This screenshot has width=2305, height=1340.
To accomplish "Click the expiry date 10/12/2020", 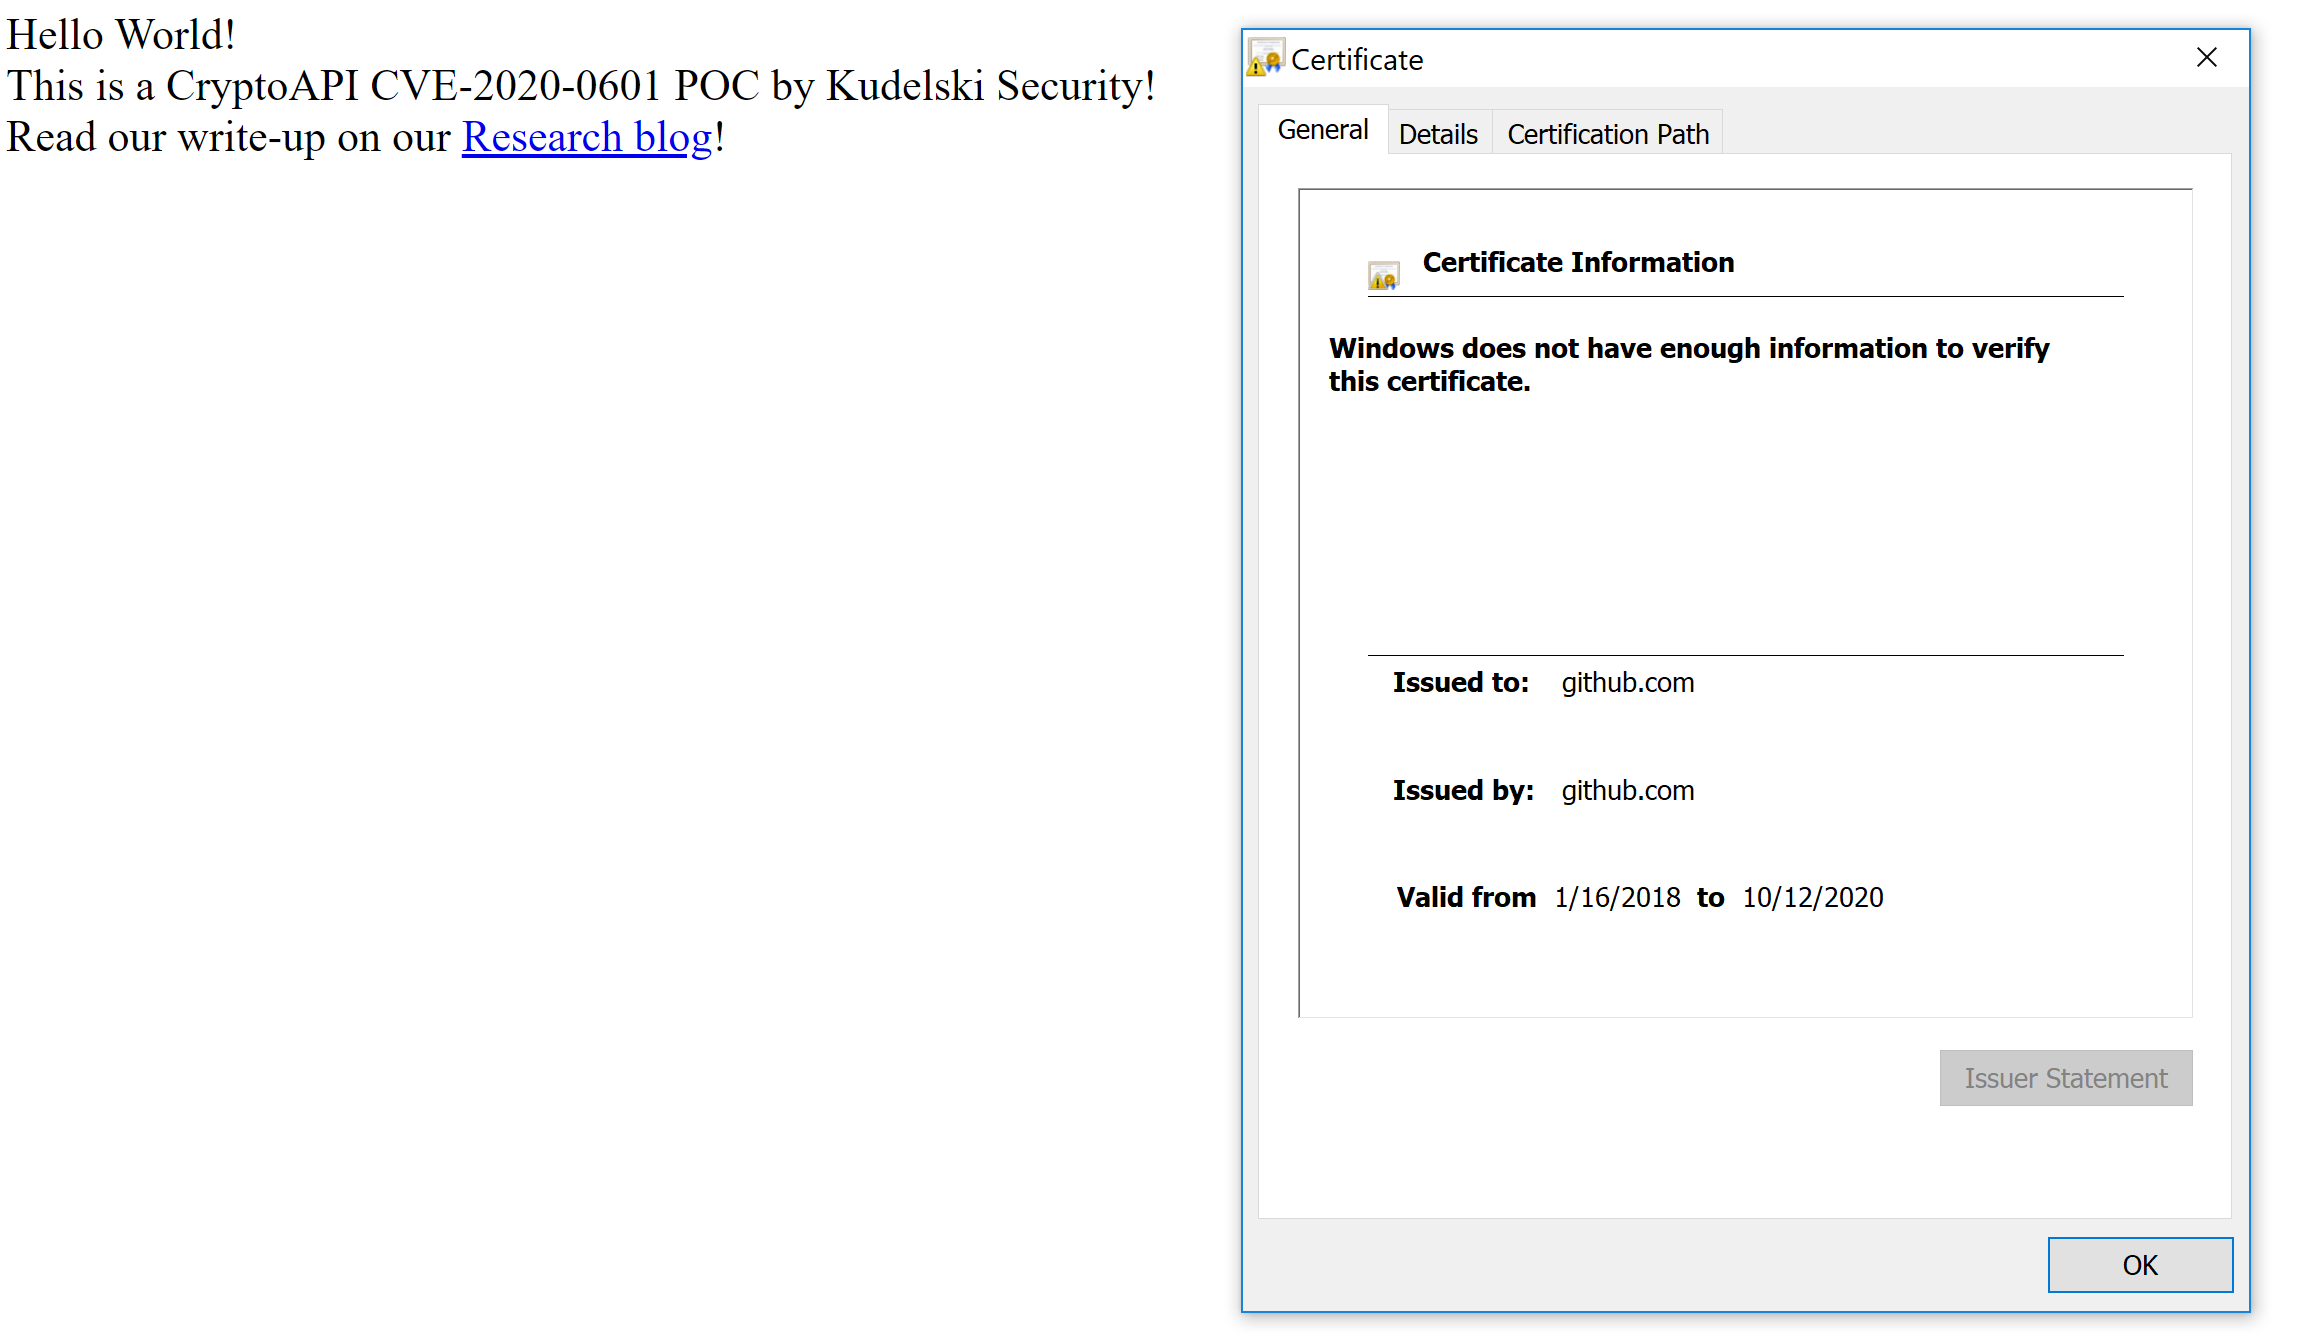I will tap(1813, 898).
